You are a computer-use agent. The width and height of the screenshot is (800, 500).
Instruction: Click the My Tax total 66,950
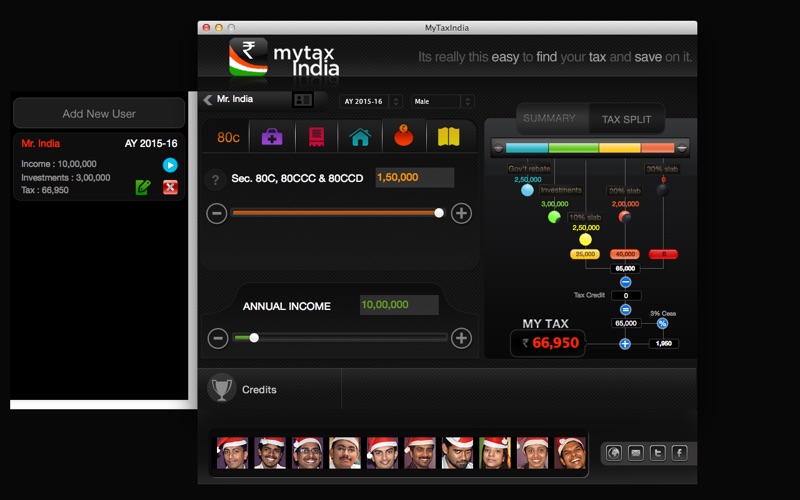pos(549,343)
